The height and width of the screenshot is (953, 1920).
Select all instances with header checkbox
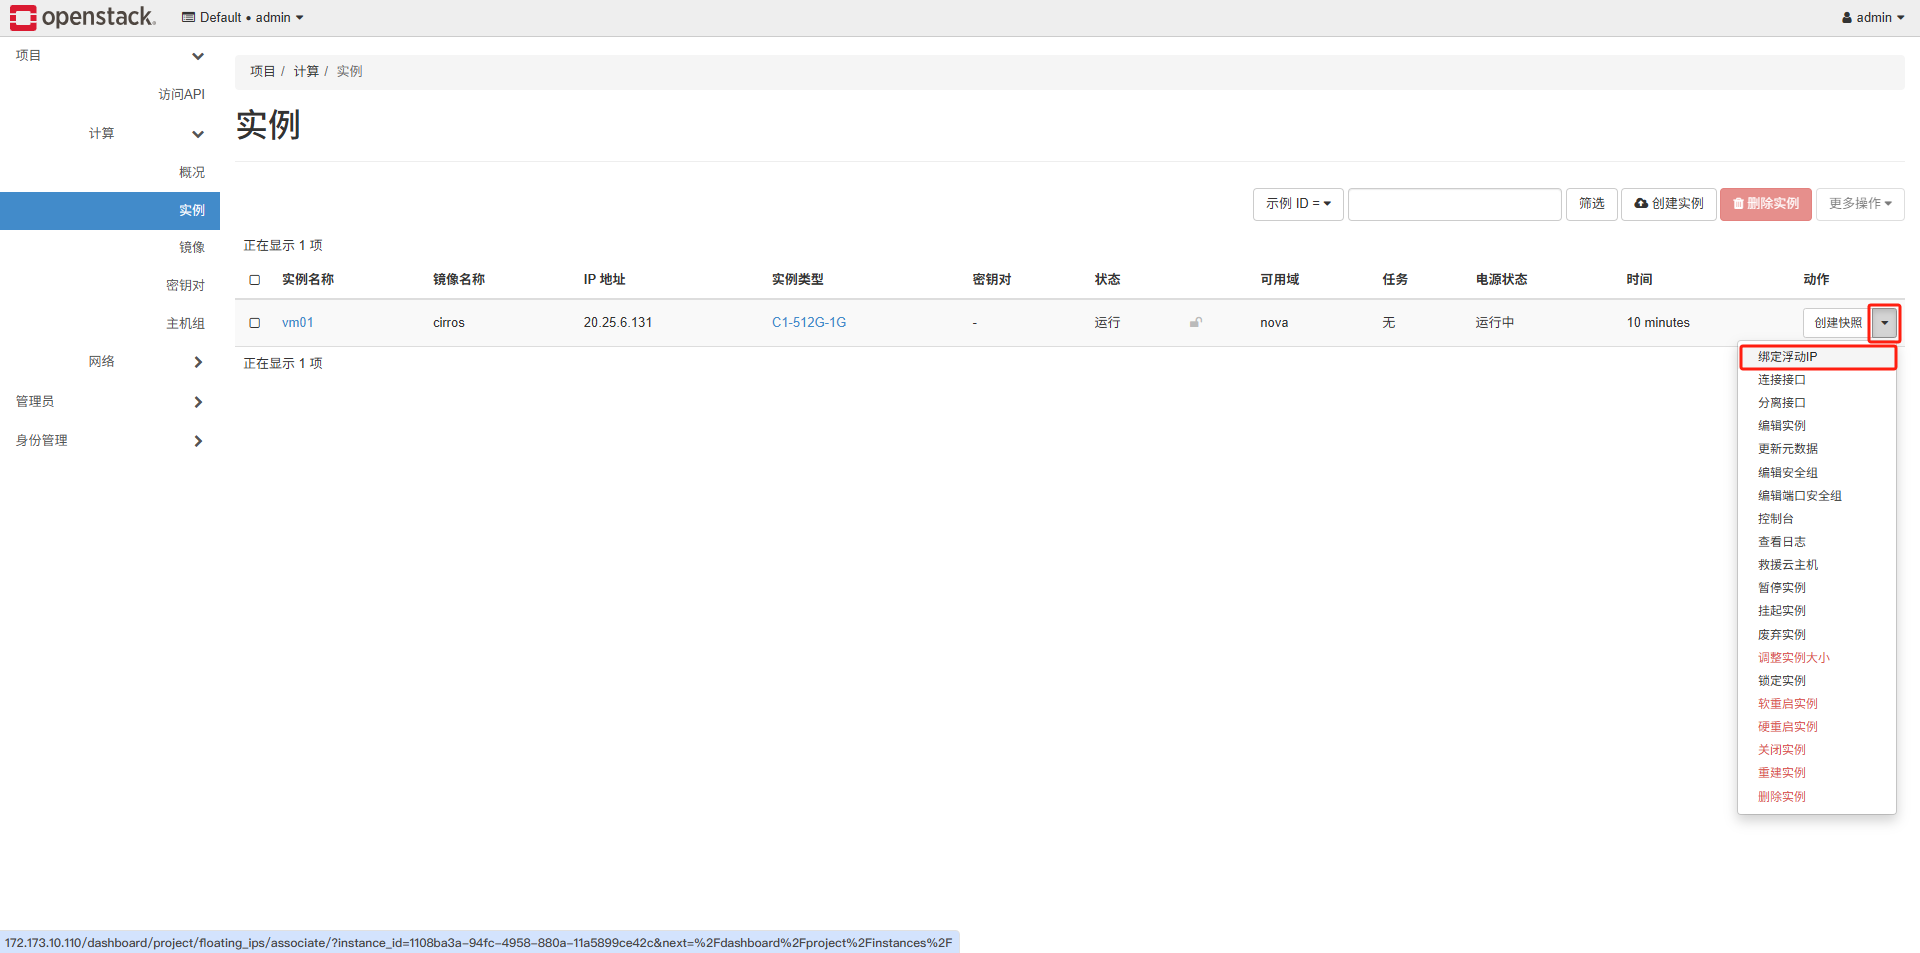[255, 280]
